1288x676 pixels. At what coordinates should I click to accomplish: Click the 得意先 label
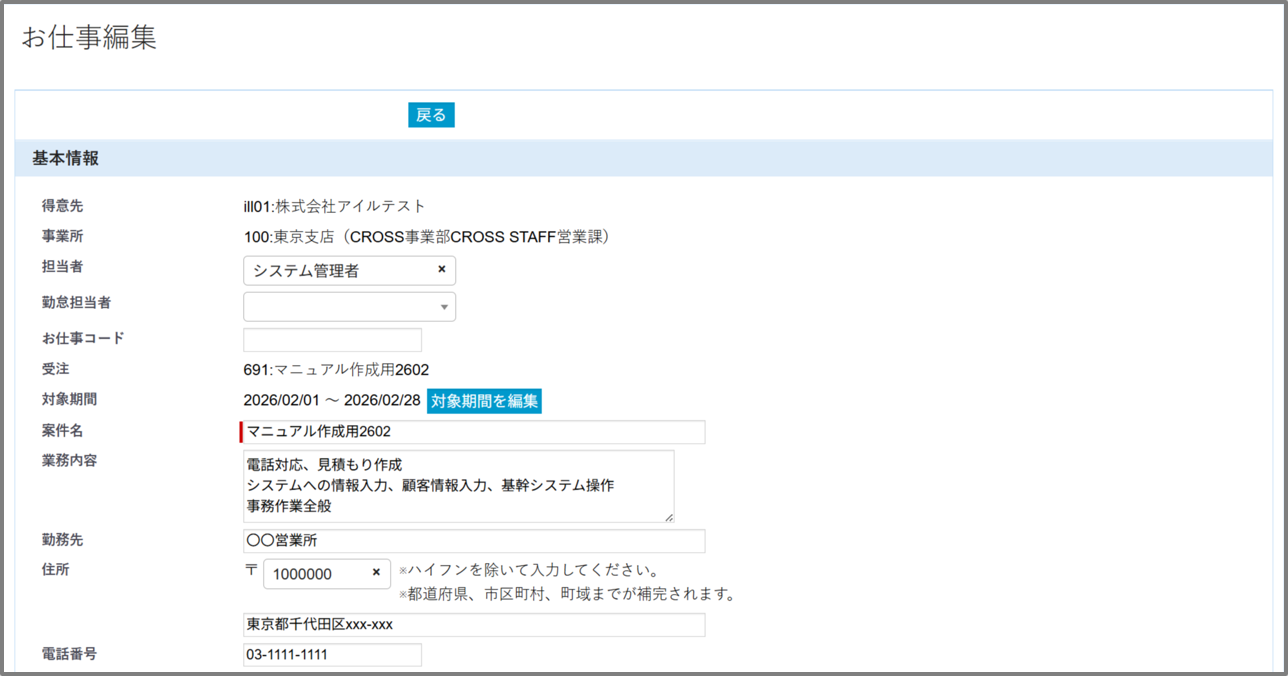pos(62,205)
